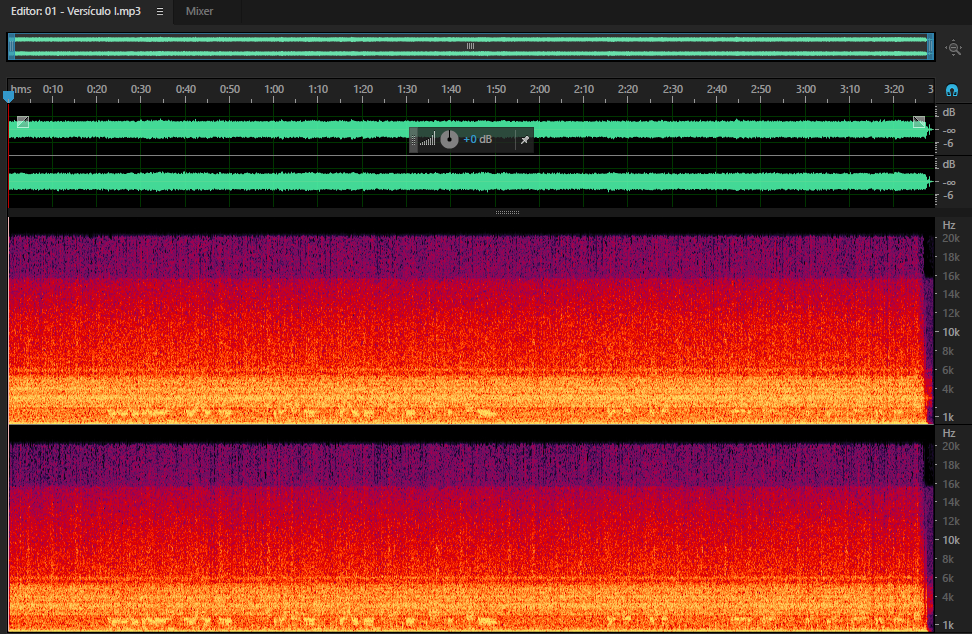Click the overview navigator's right edge handle

click(930, 46)
